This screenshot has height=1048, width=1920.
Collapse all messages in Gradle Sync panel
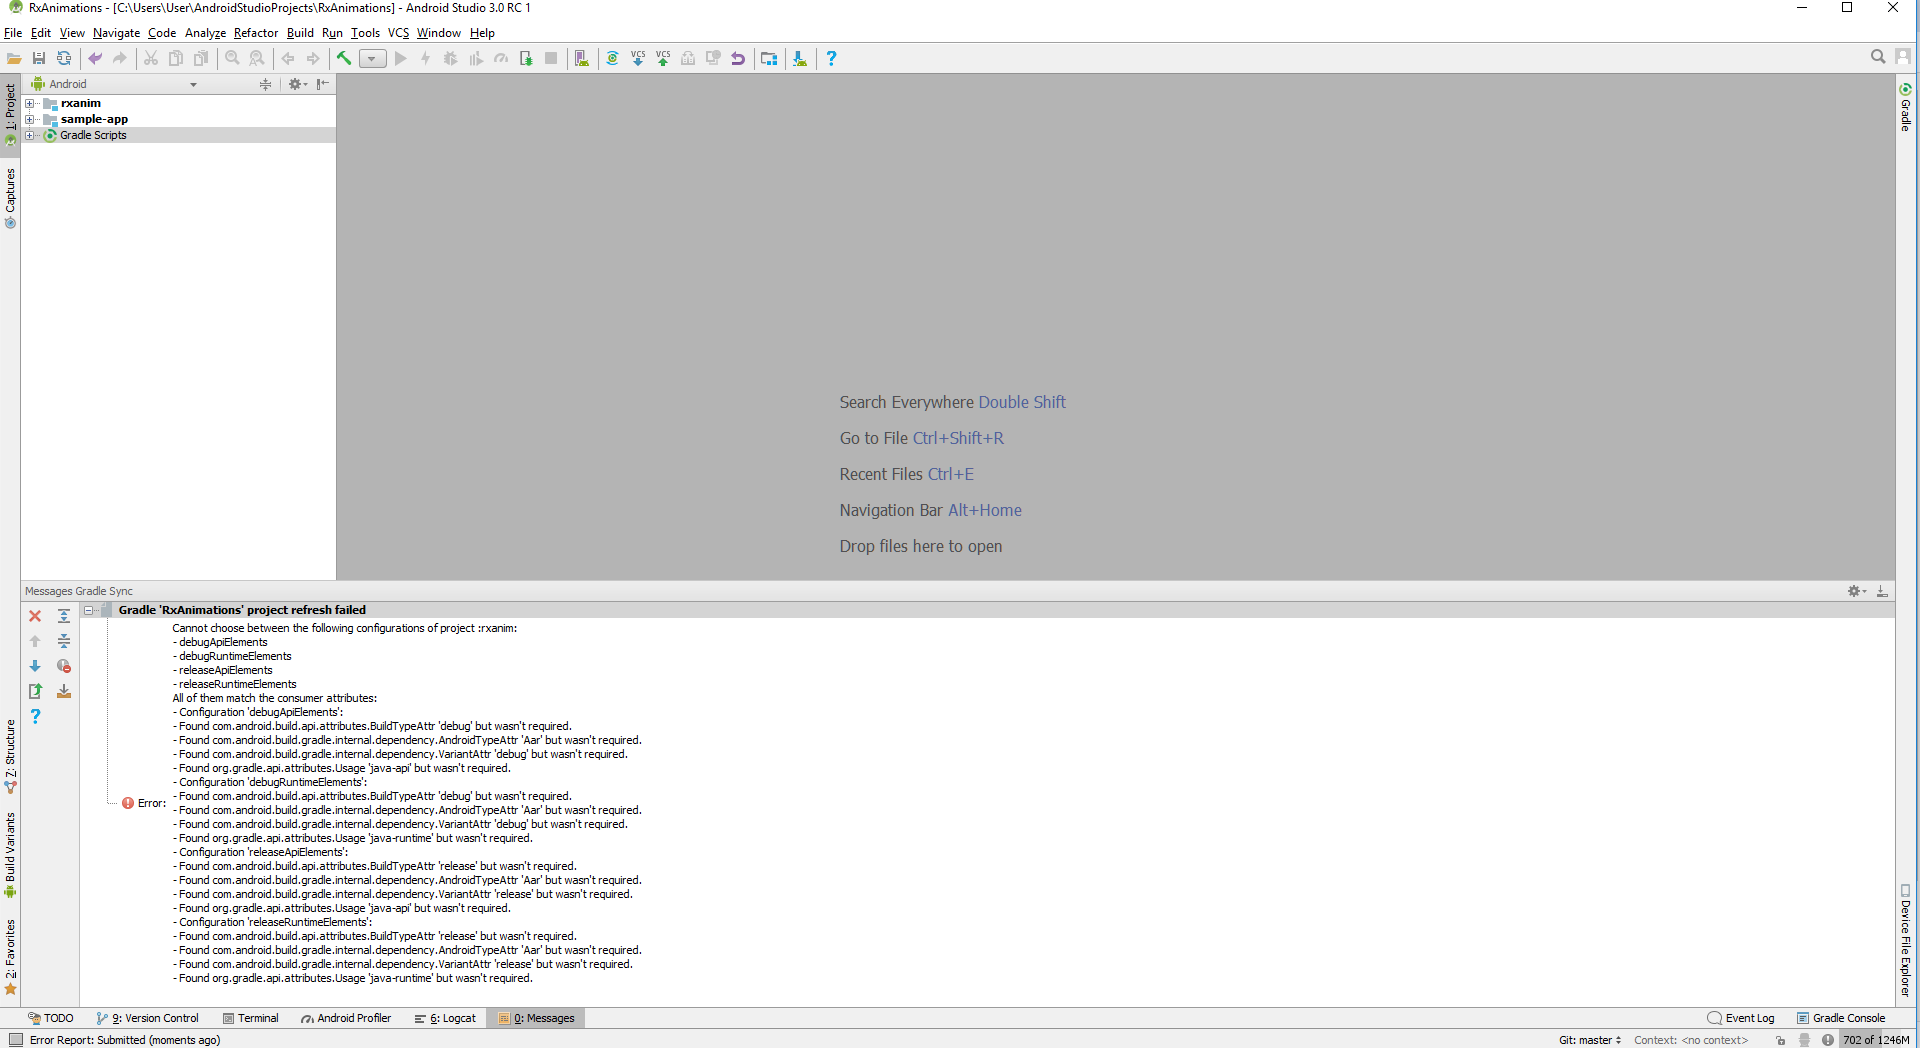(64, 641)
